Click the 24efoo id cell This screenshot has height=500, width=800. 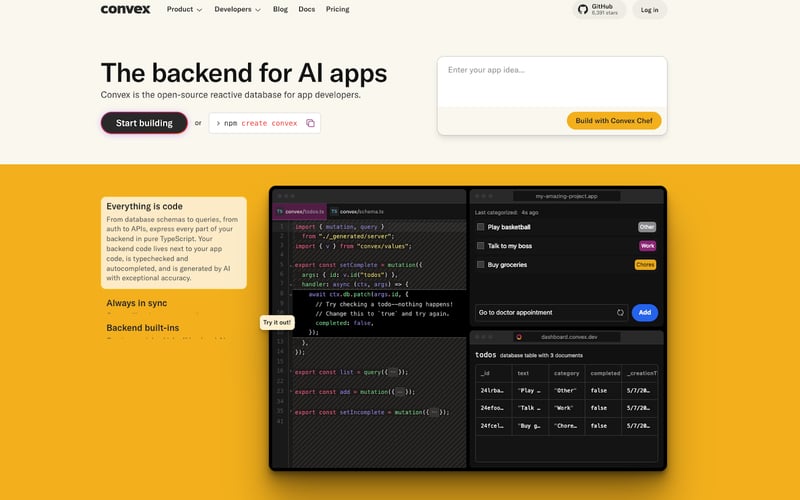pos(493,408)
